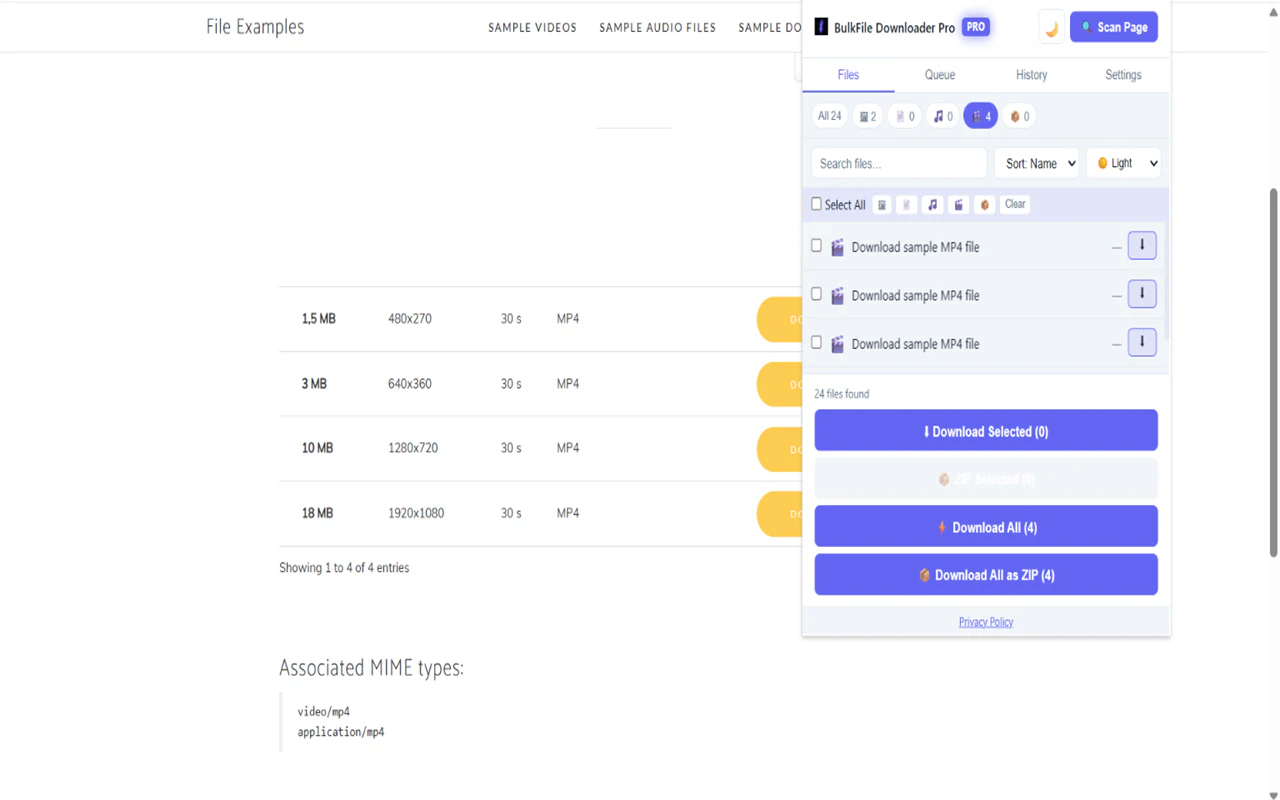Check the first MP4 file checkbox
This screenshot has width=1280, height=800.
click(x=816, y=245)
